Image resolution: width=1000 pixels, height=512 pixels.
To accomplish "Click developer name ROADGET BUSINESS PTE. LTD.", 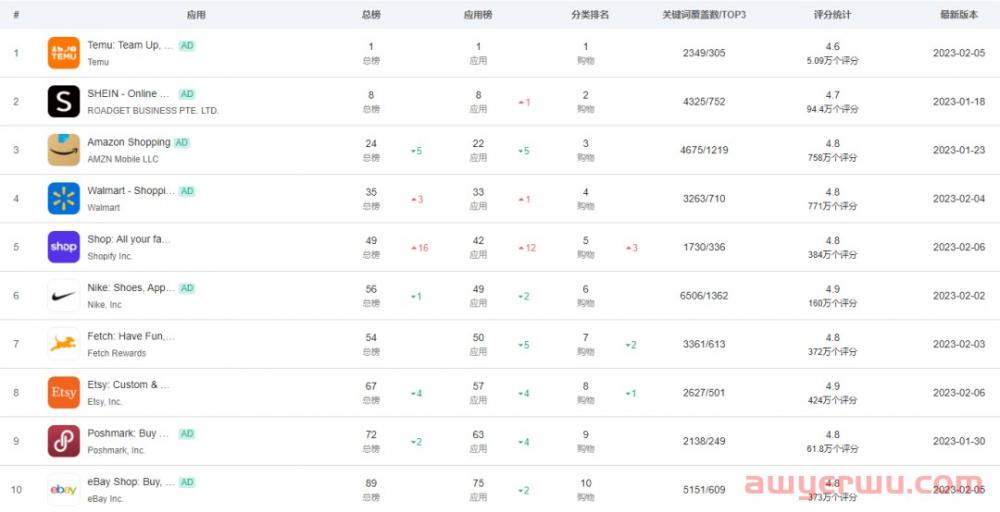I will pos(152,110).
